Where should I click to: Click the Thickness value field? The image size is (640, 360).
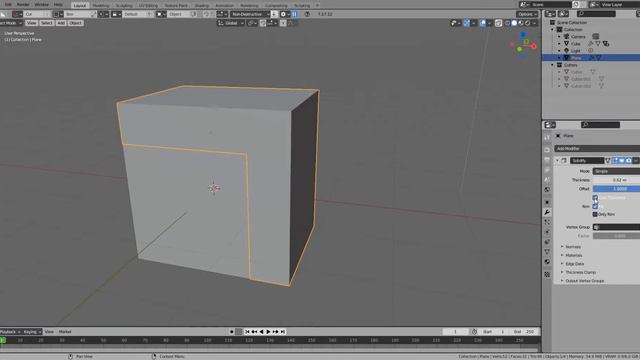tap(616, 180)
